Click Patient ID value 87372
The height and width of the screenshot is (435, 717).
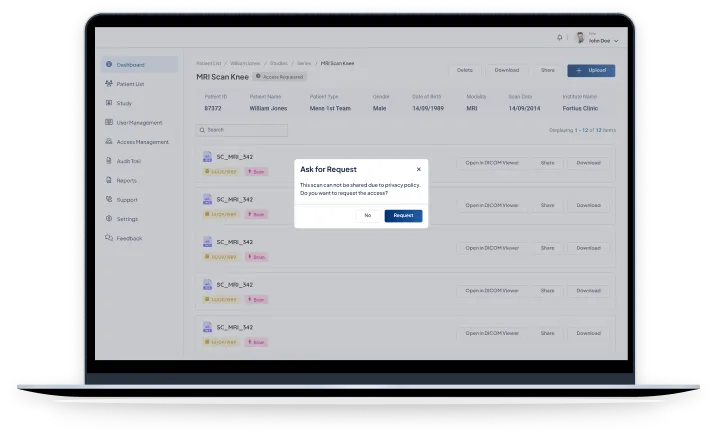[x=213, y=108]
